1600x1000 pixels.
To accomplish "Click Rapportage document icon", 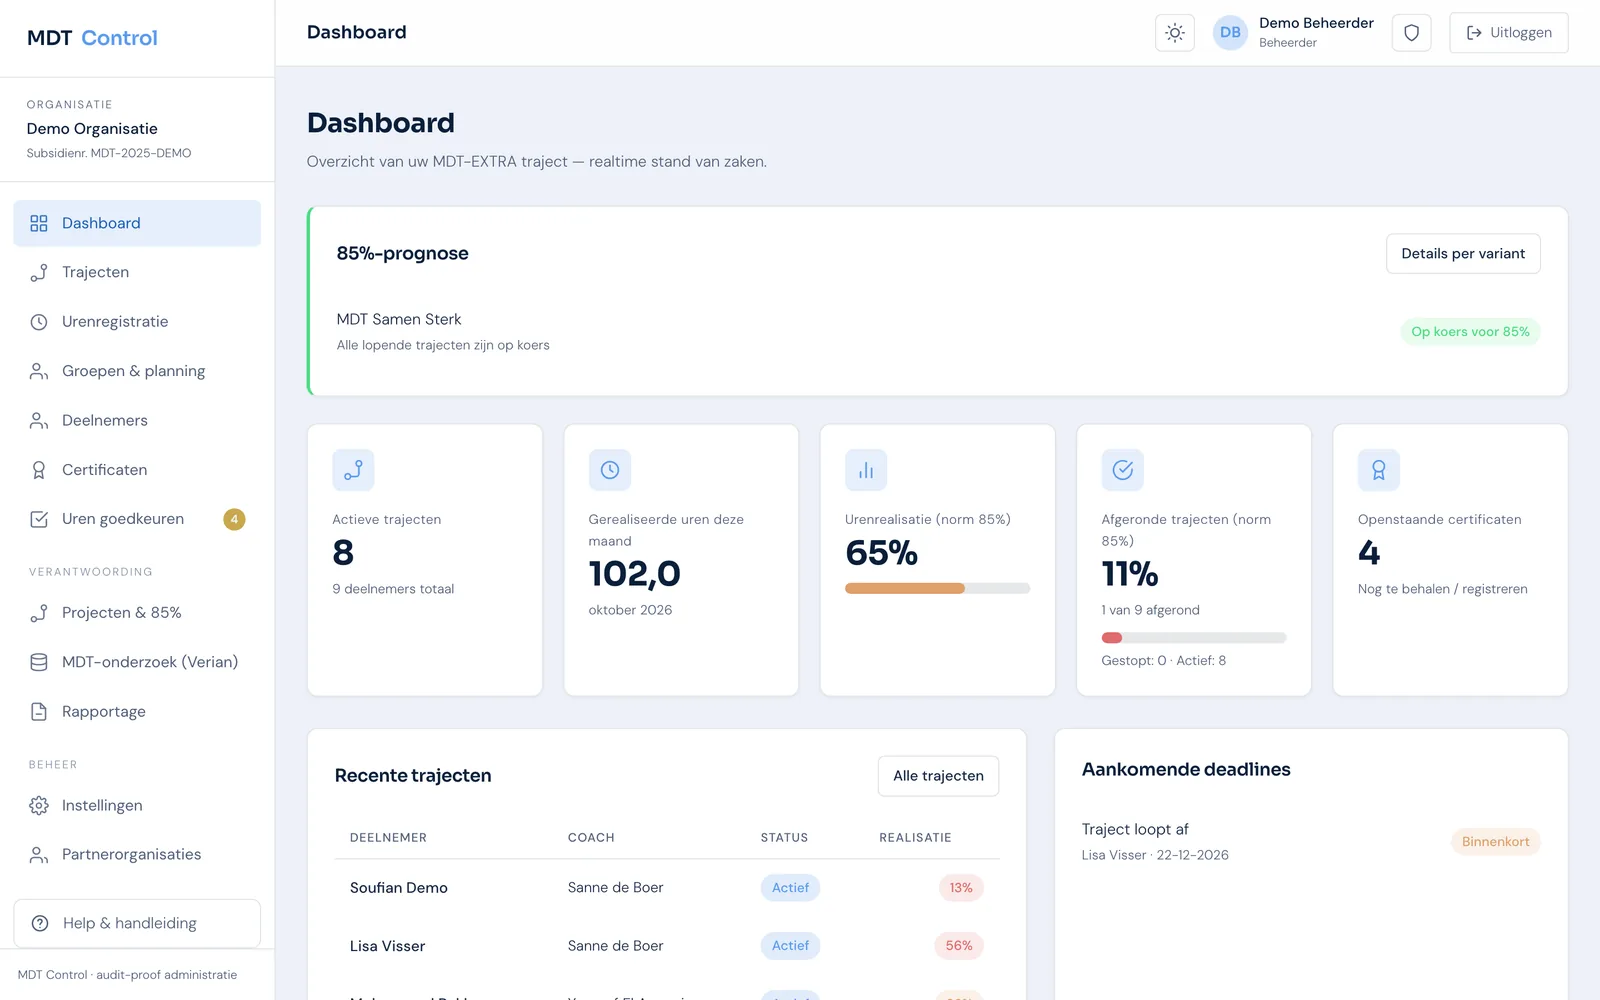I will pyautogui.click(x=39, y=712).
